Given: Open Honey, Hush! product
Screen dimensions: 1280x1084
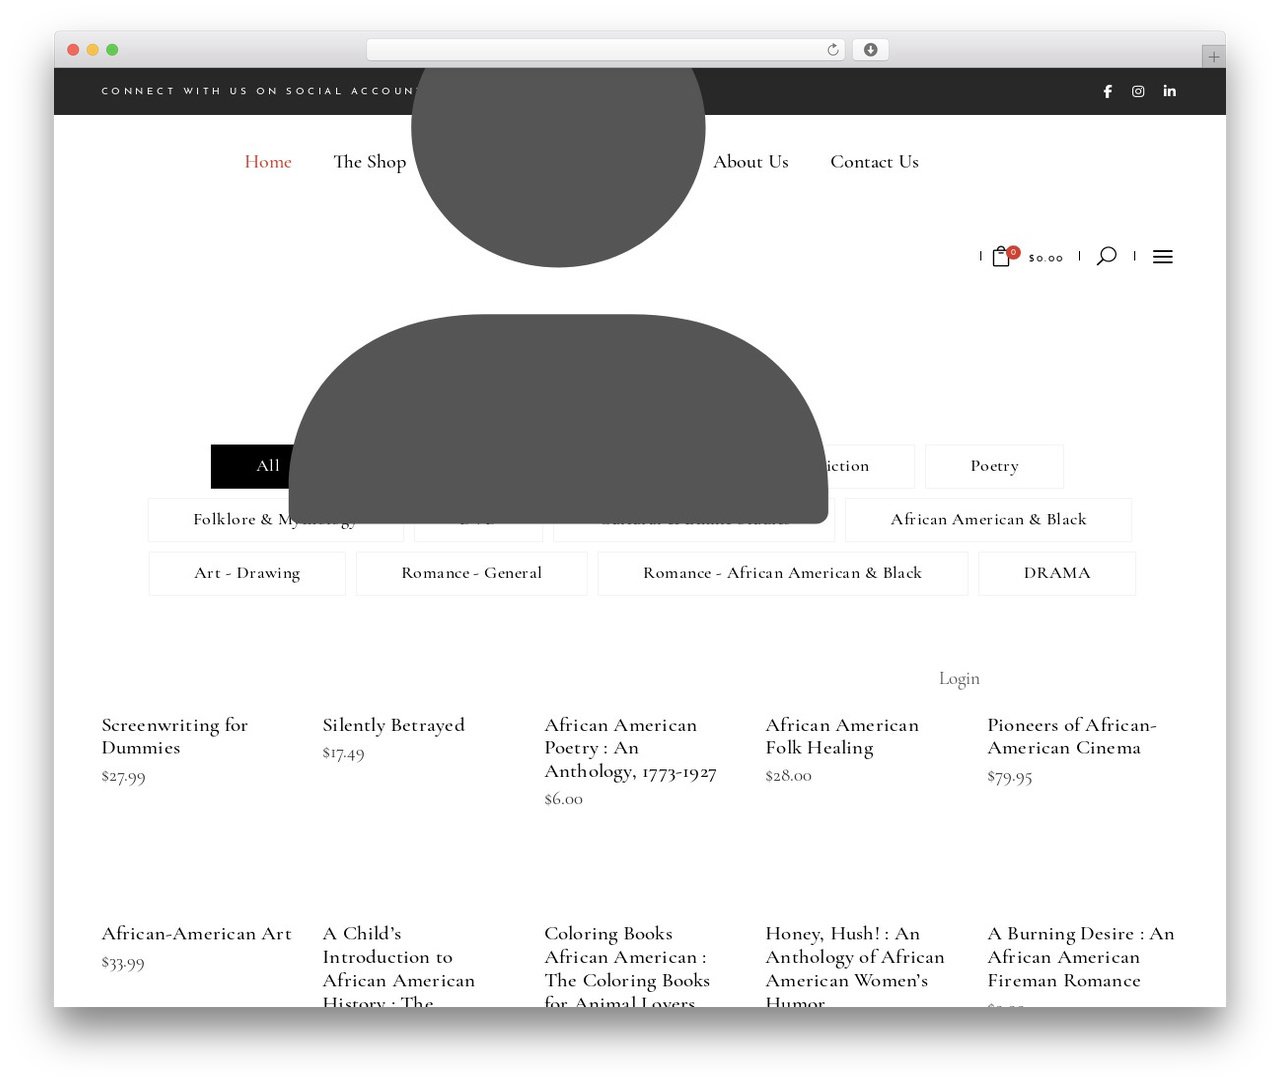Looking at the screenshot, I should coord(855,965).
